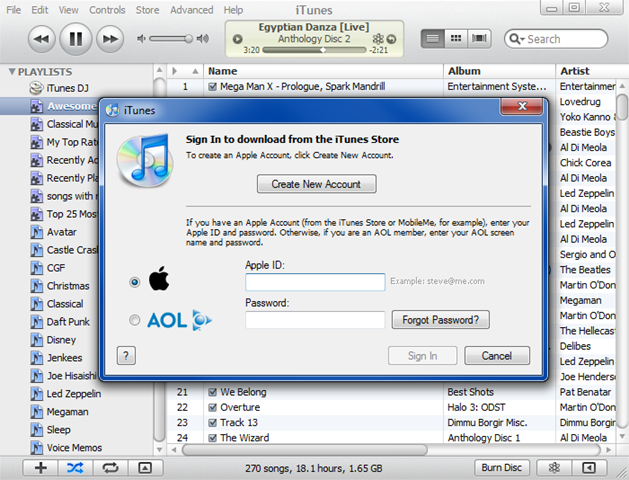This screenshot has height=480, width=629.
Task: Select the Disney playlist icon
Action: 37,340
